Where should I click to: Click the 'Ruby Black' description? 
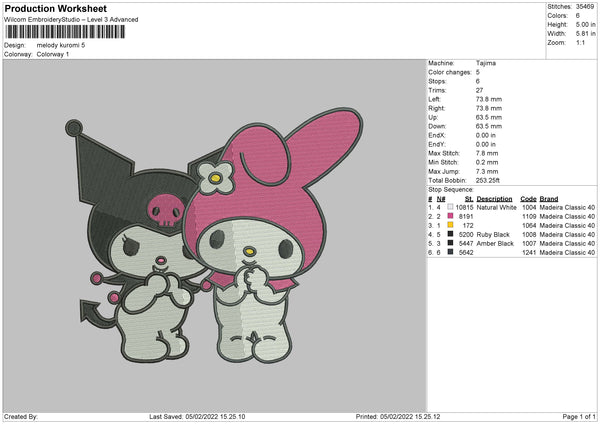tap(493, 235)
